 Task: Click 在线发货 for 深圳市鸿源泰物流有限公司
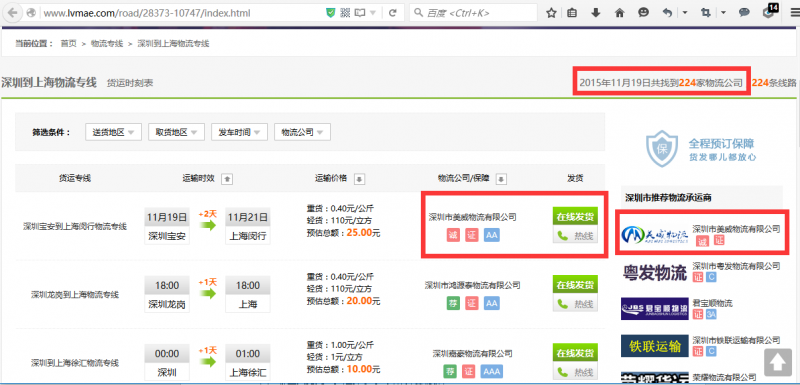coord(575,285)
